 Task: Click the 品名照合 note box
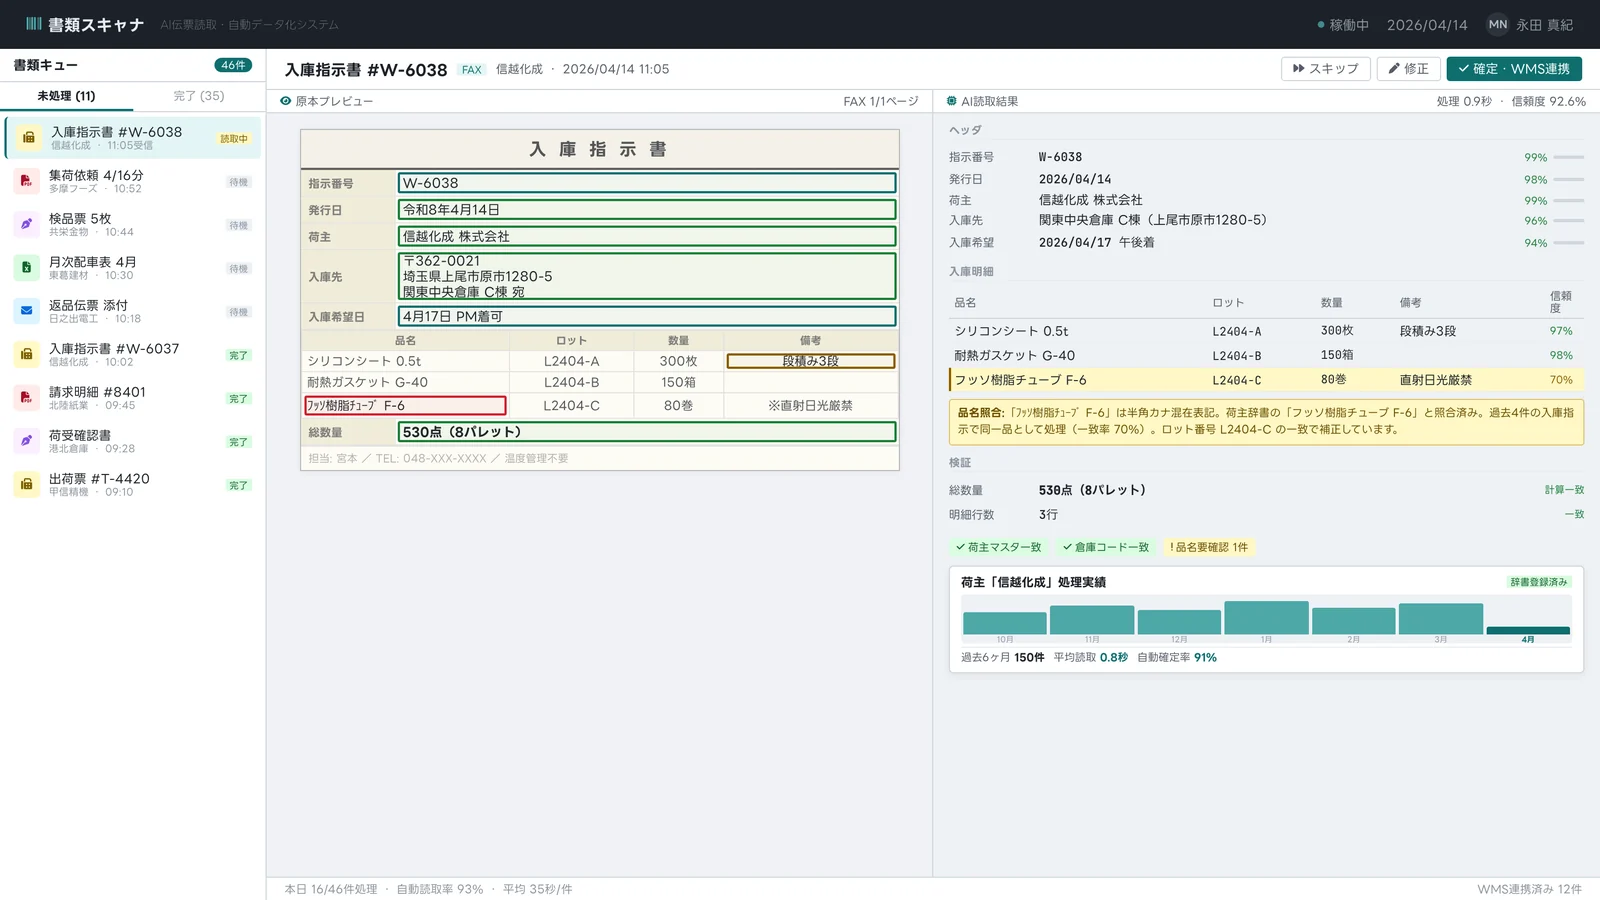tap(1266, 421)
